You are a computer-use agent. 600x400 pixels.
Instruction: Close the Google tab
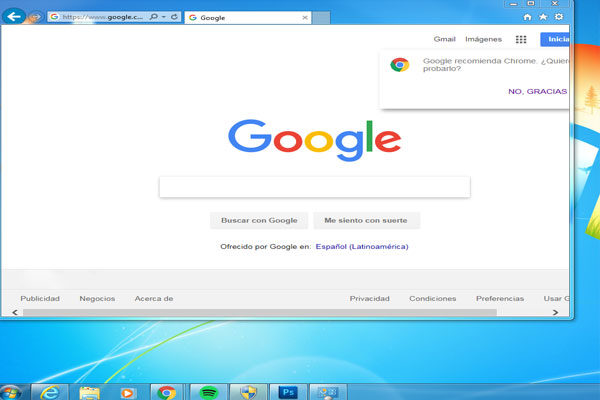tap(305, 18)
